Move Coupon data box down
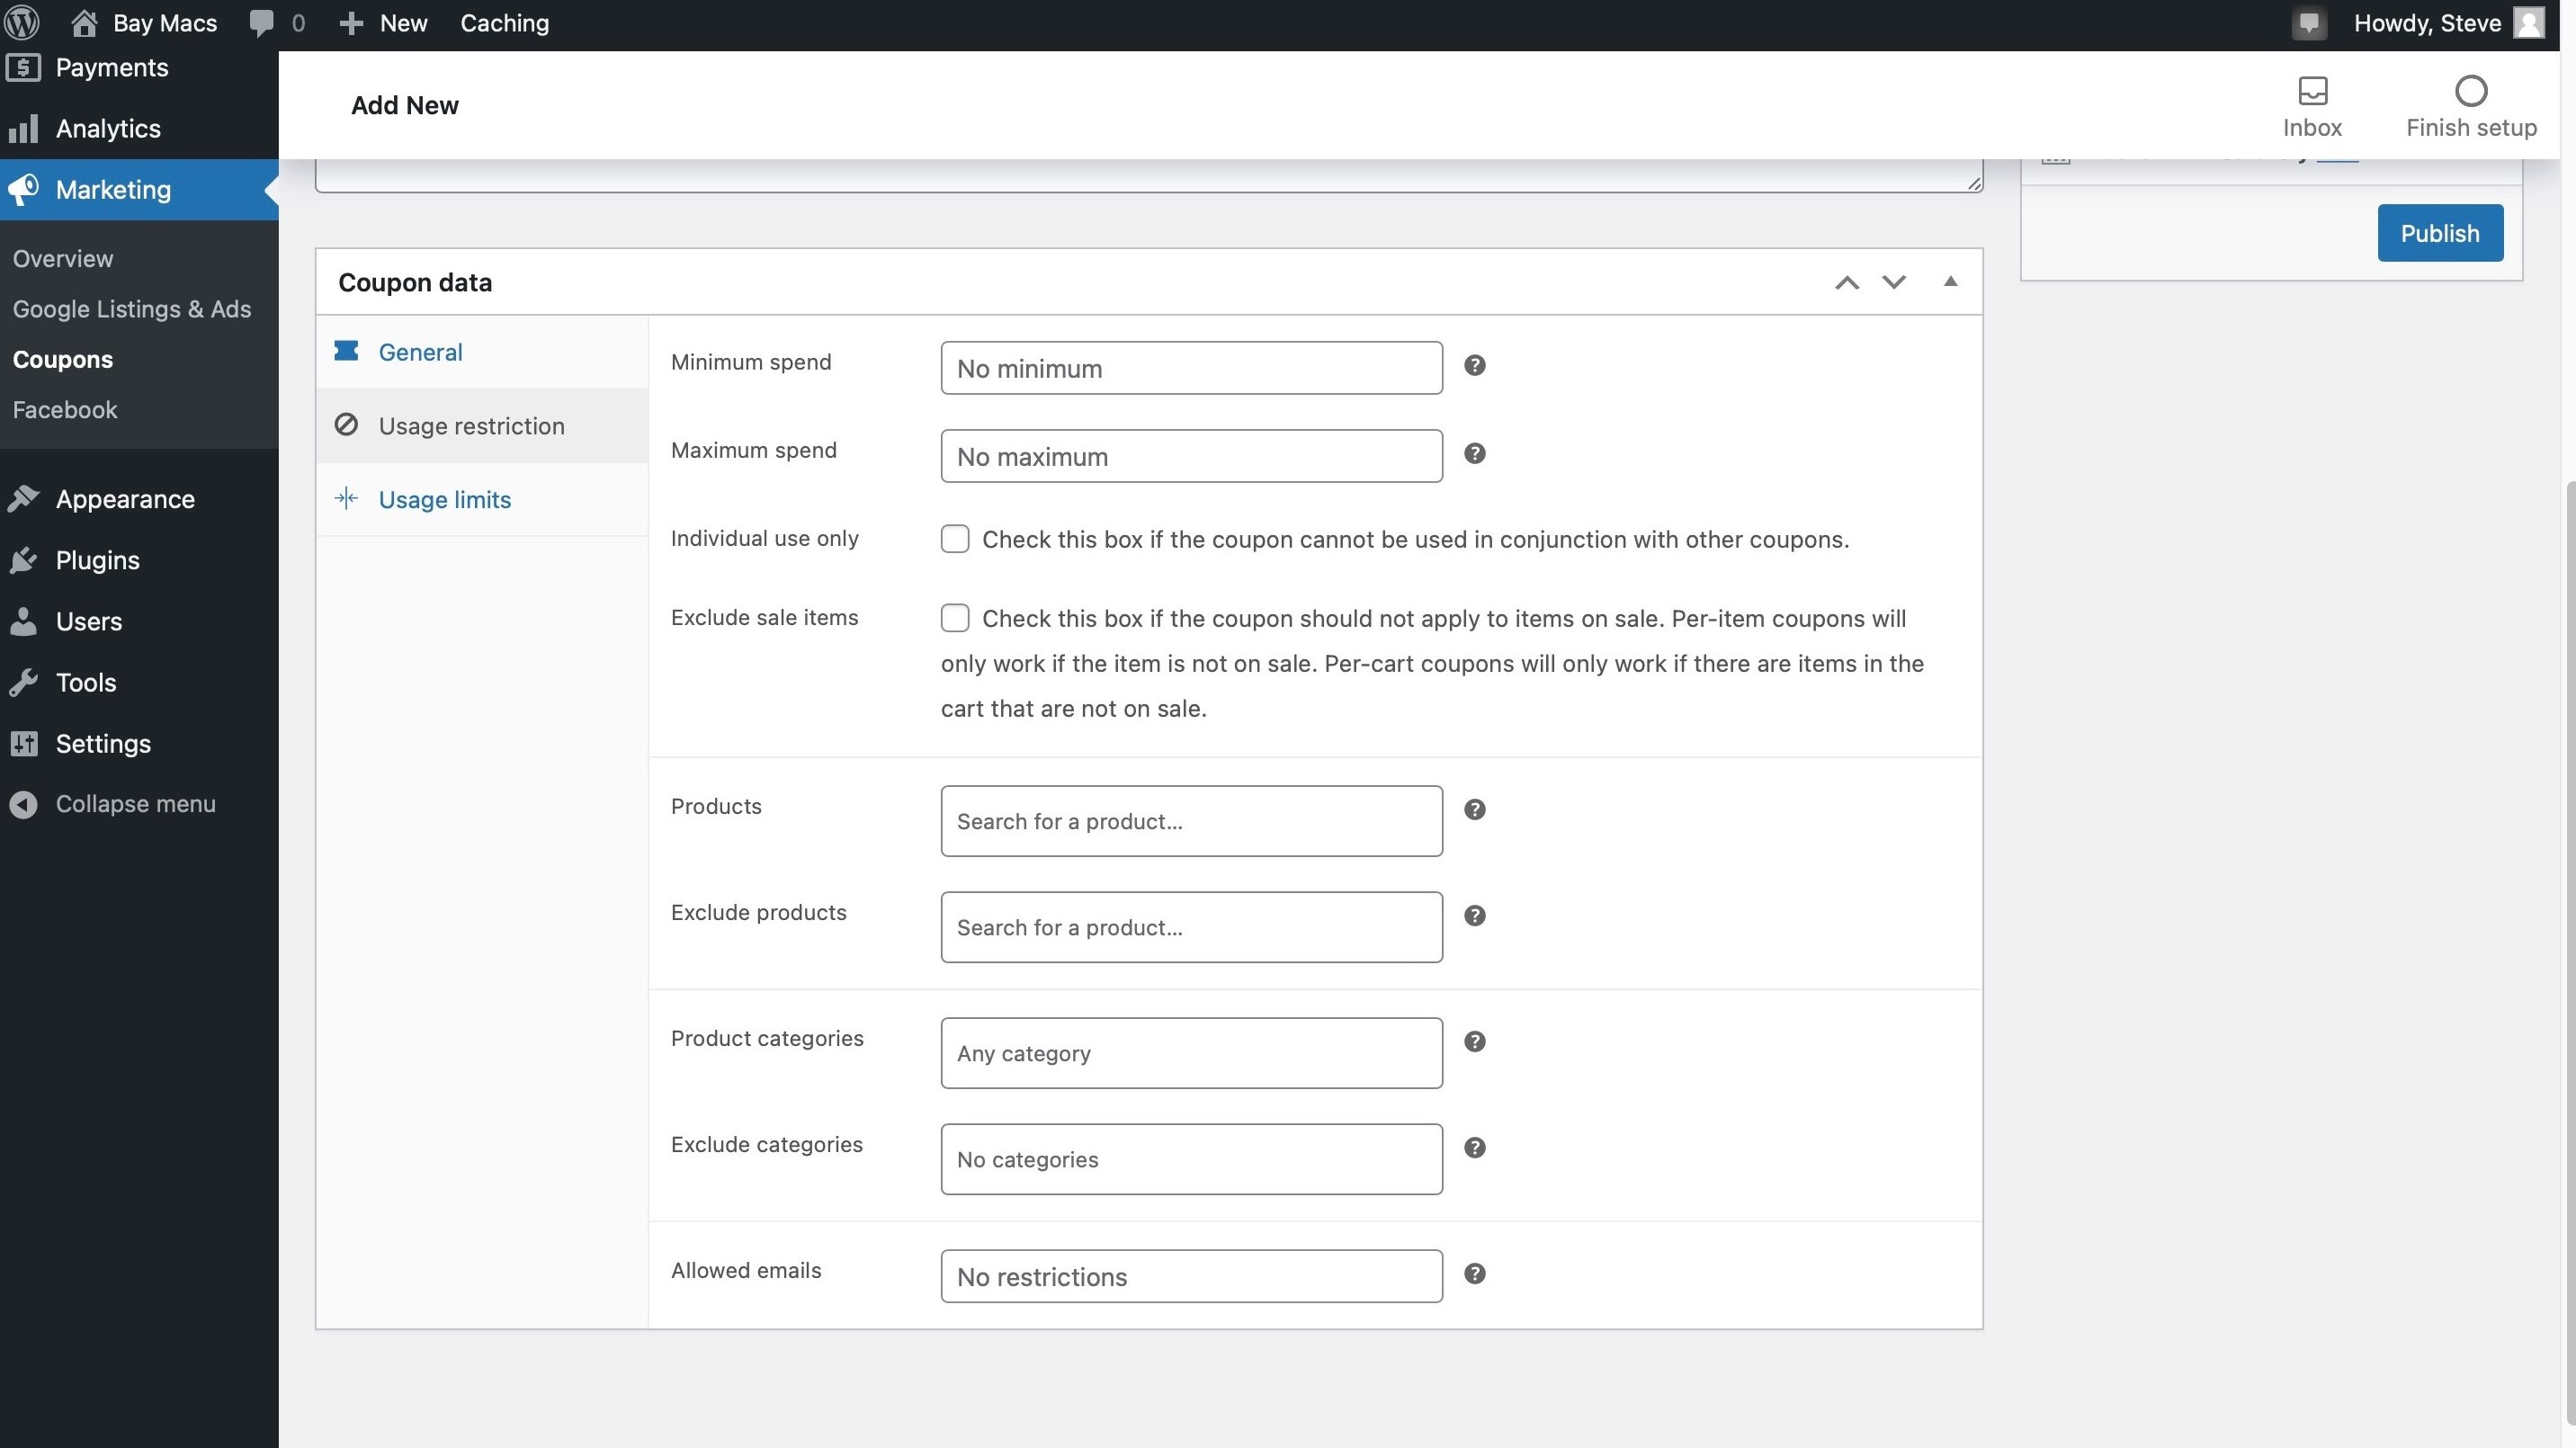 click(1893, 282)
